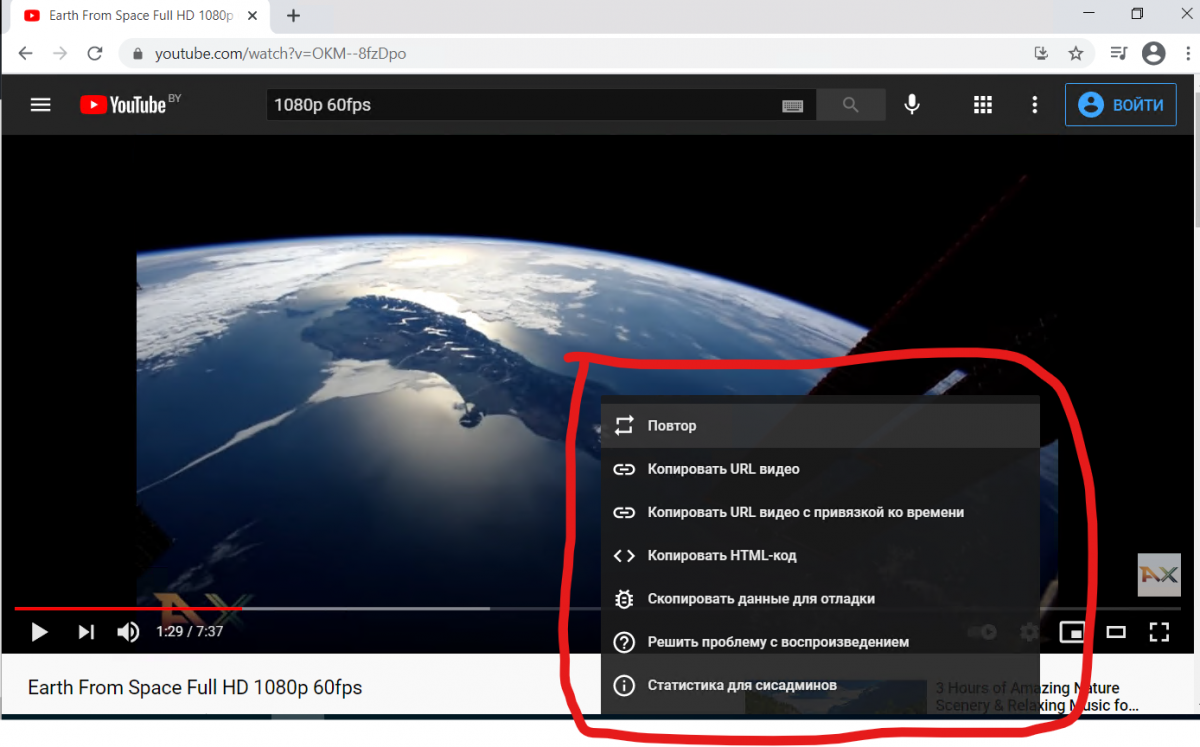The width and height of the screenshot is (1200, 747).
Task: Toggle the autoplay switch
Action: pos(983,632)
